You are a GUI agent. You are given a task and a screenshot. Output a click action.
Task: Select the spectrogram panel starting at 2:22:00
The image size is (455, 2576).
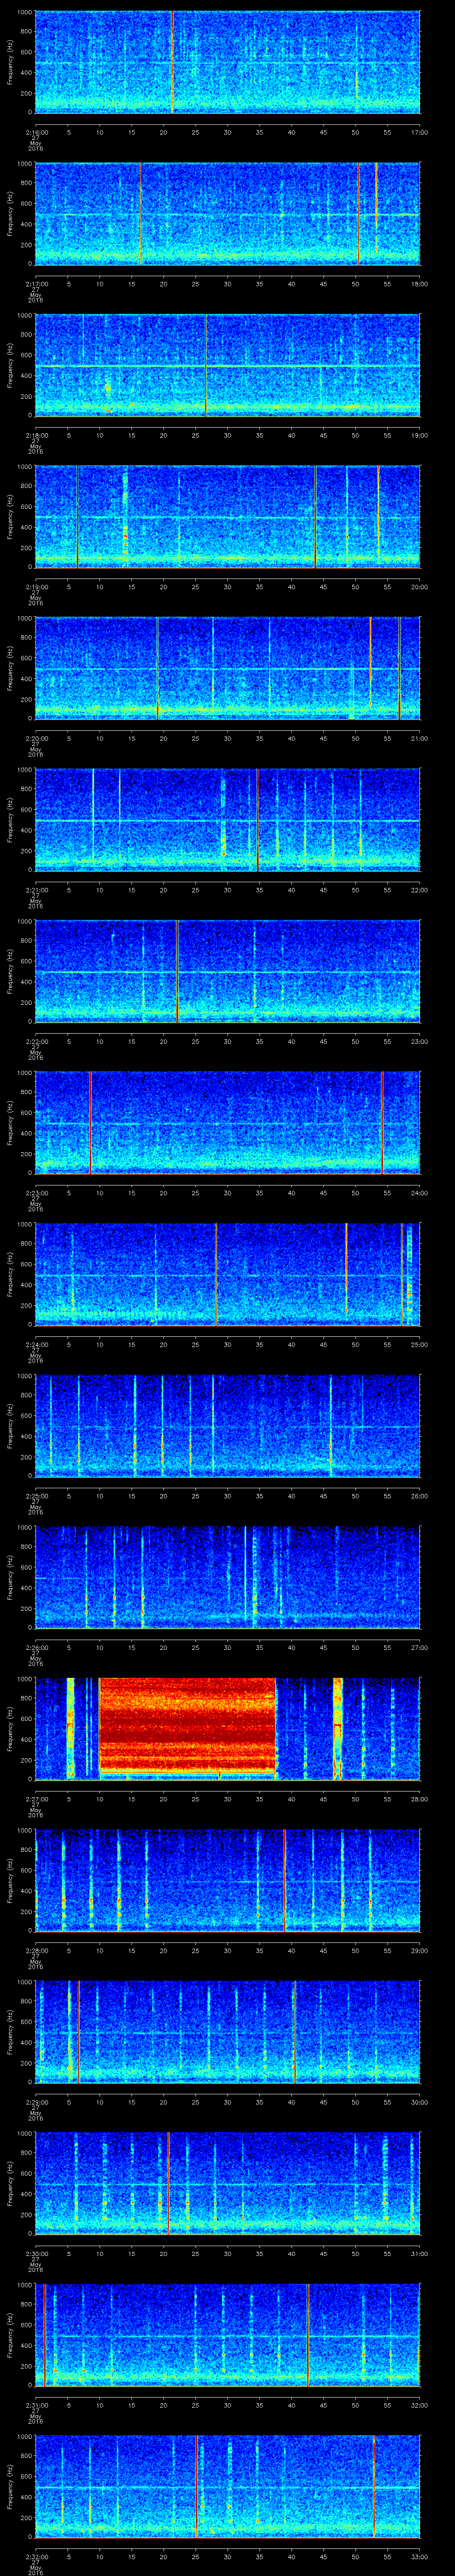coord(227,971)
